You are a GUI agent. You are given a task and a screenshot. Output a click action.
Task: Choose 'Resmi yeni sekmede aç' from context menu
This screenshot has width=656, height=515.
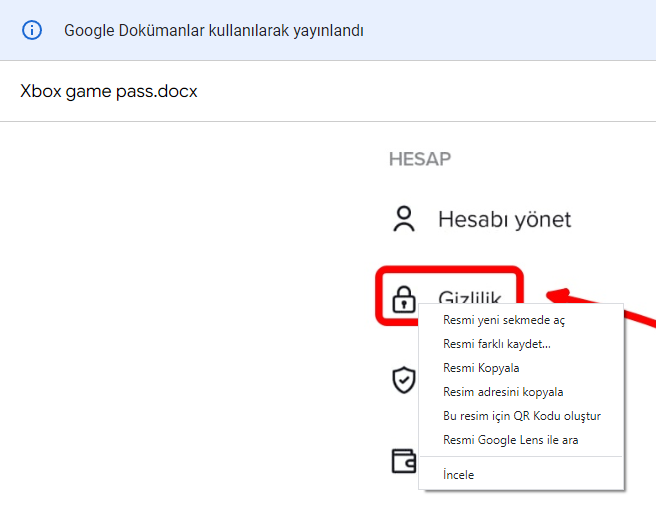point(504,320)
